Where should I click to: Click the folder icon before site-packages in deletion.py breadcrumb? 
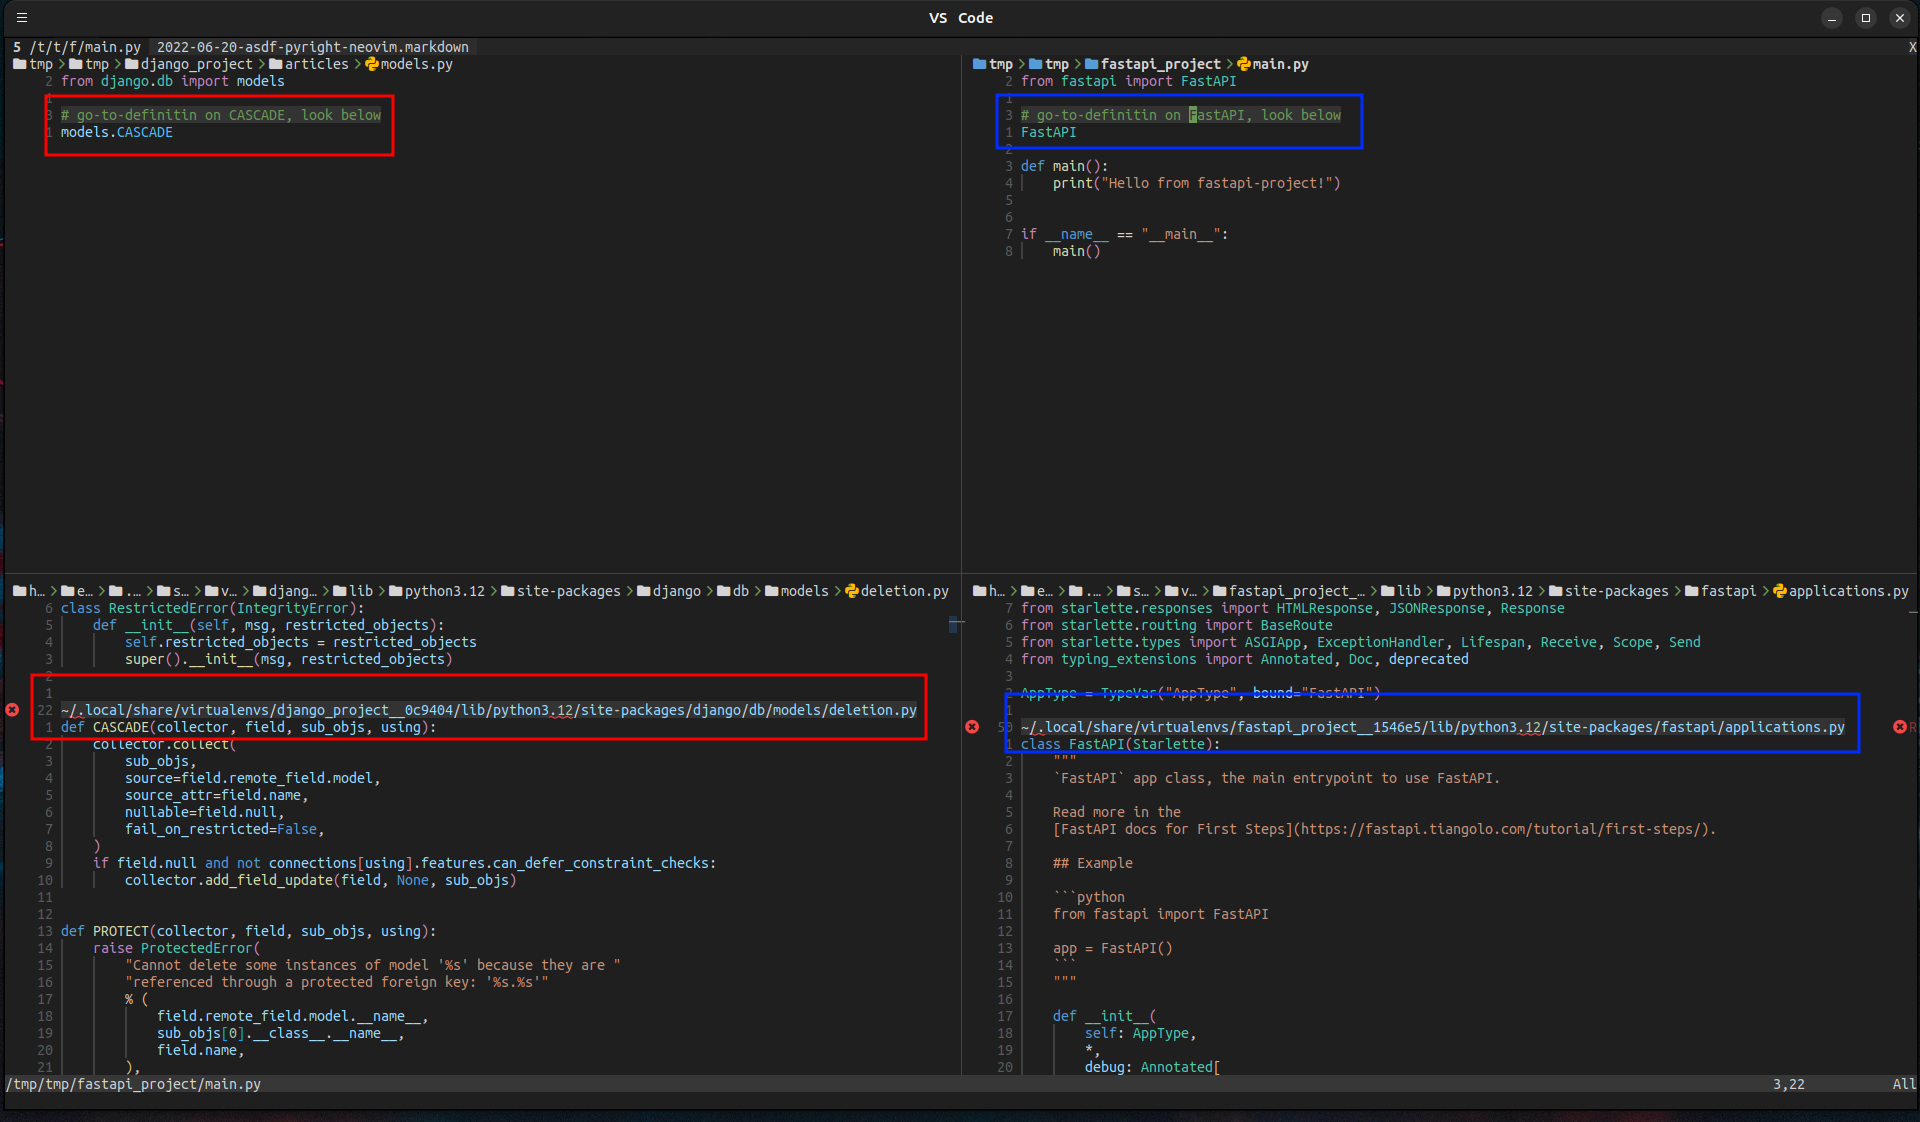click(508, 591)
